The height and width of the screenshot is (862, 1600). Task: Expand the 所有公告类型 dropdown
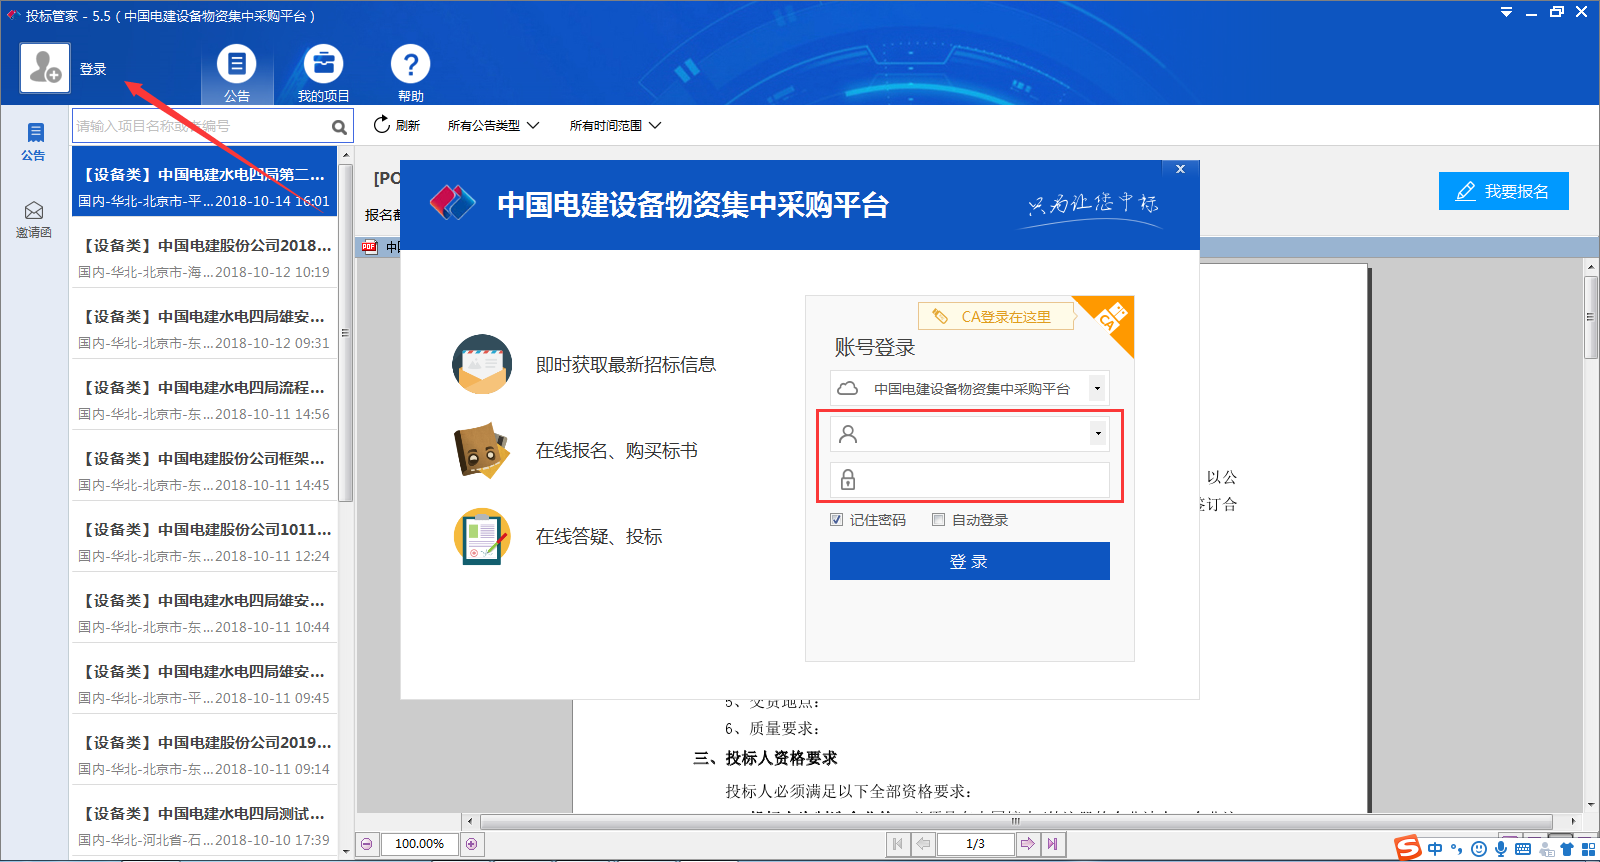493,125
